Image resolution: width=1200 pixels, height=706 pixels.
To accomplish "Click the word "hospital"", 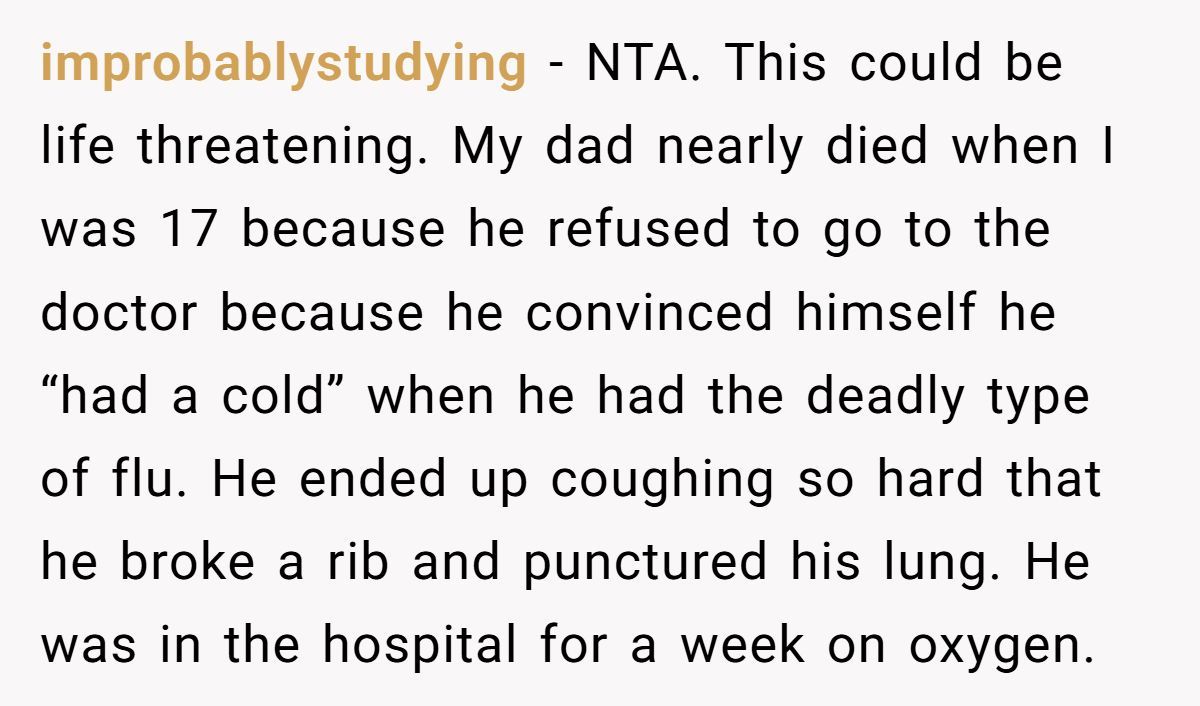I will (419, 646).
